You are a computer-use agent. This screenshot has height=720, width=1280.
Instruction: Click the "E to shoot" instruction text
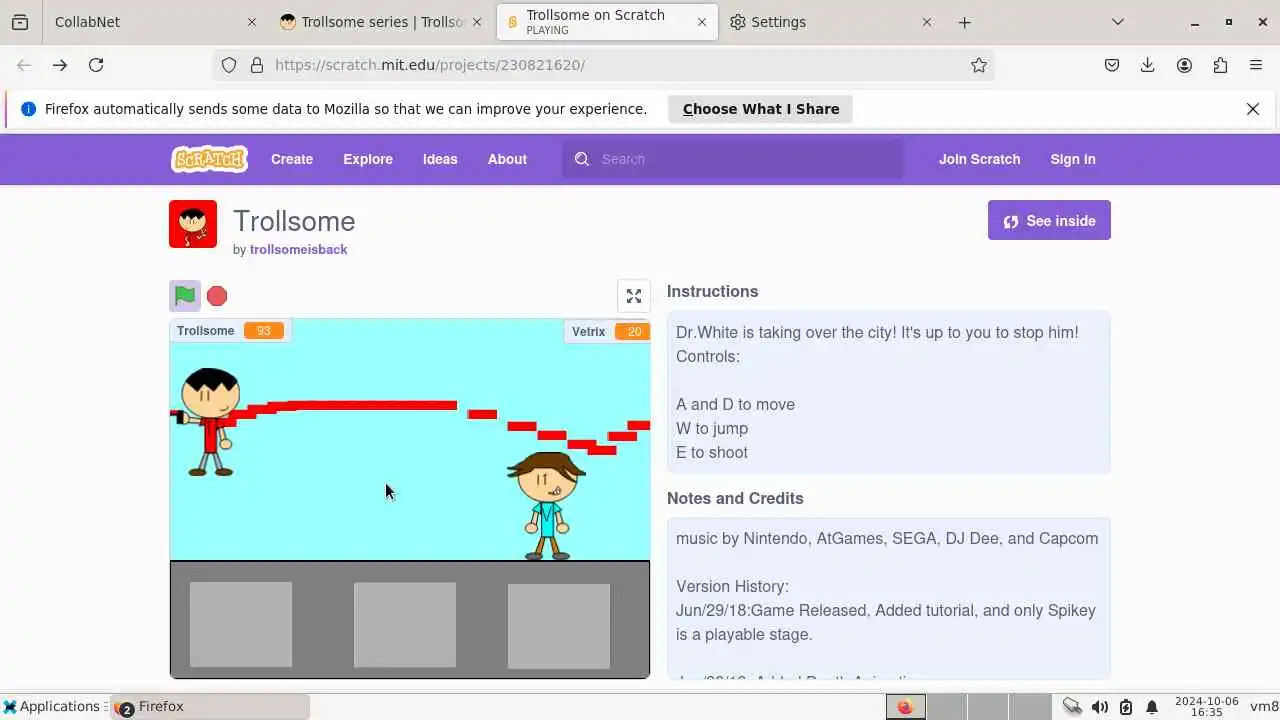(x=712, y=452)
